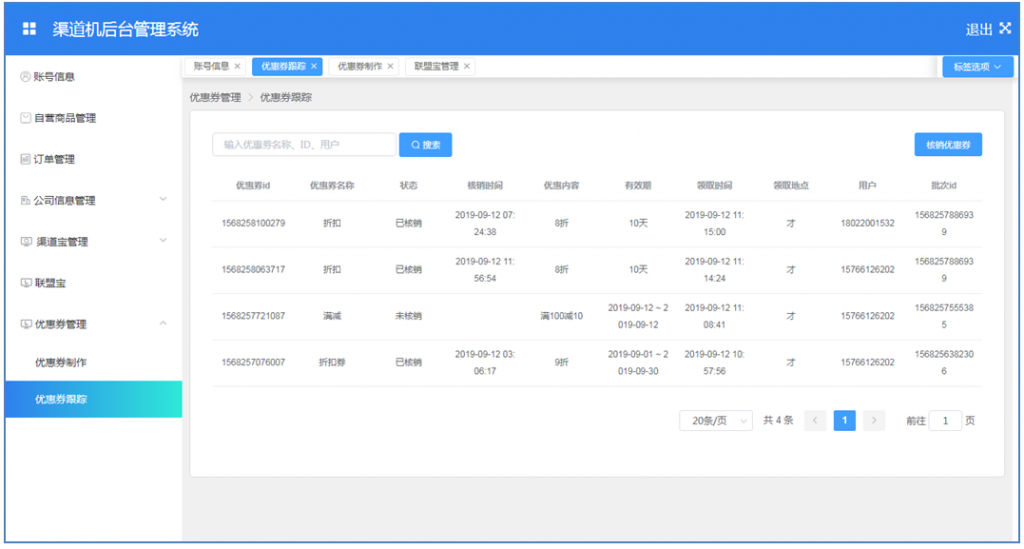Click coupon id 1568258063717
The height and width of the screenshot is (549, 1024).
click(x=253, y=270)
